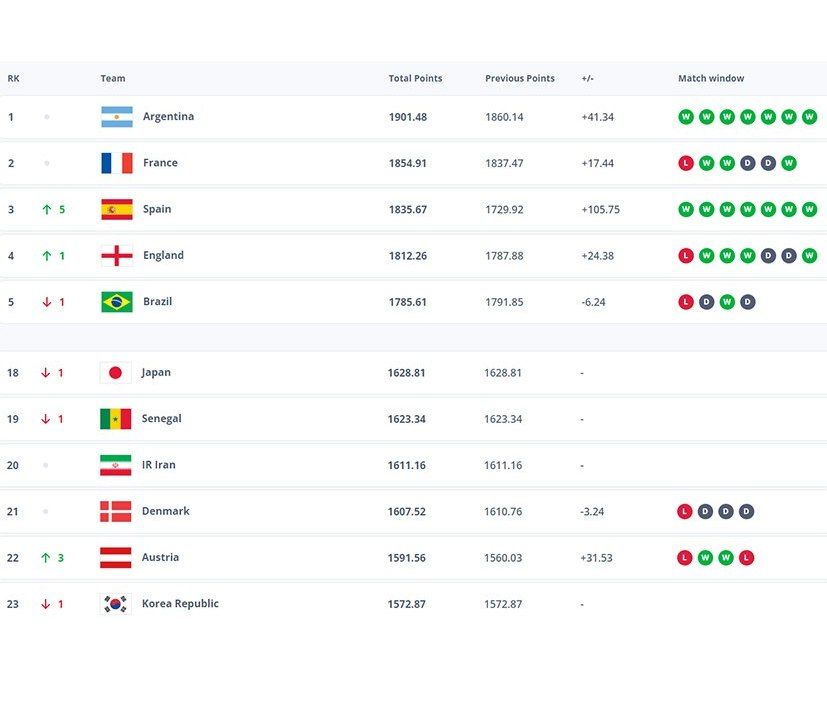Click France's red L match result badge

[685, 163]
